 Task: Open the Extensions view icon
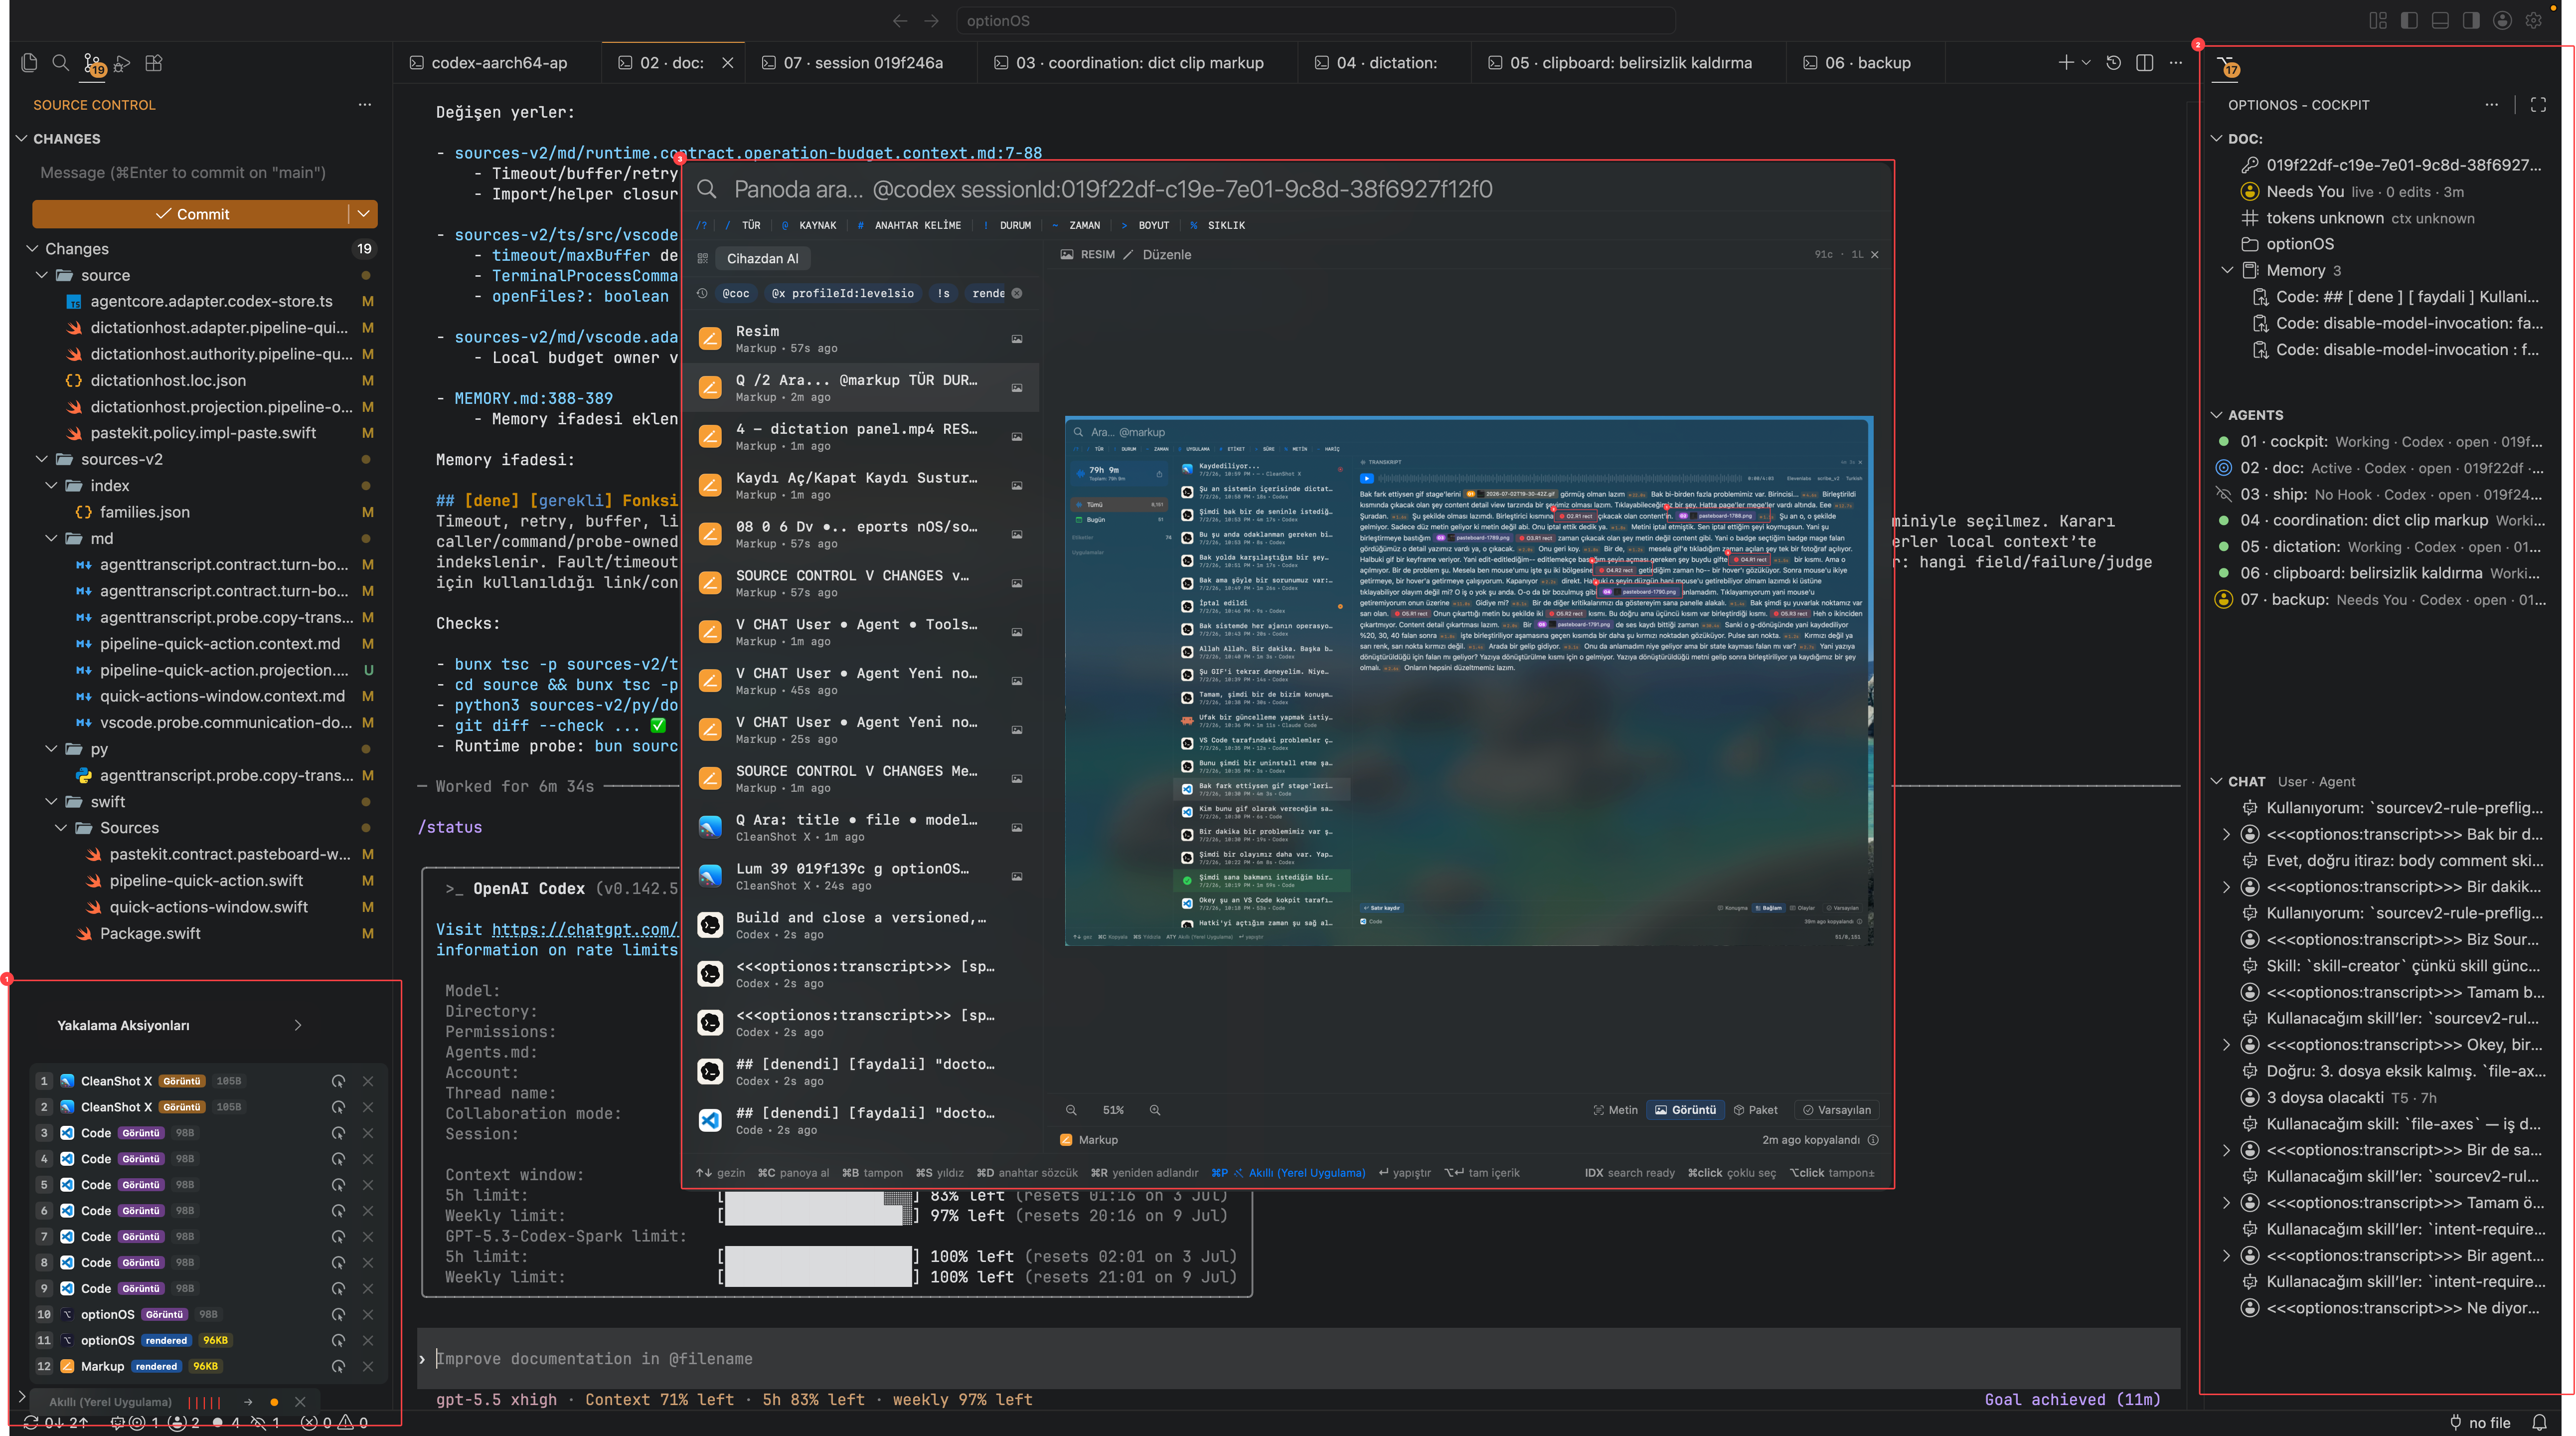click(x=153, y=63)
